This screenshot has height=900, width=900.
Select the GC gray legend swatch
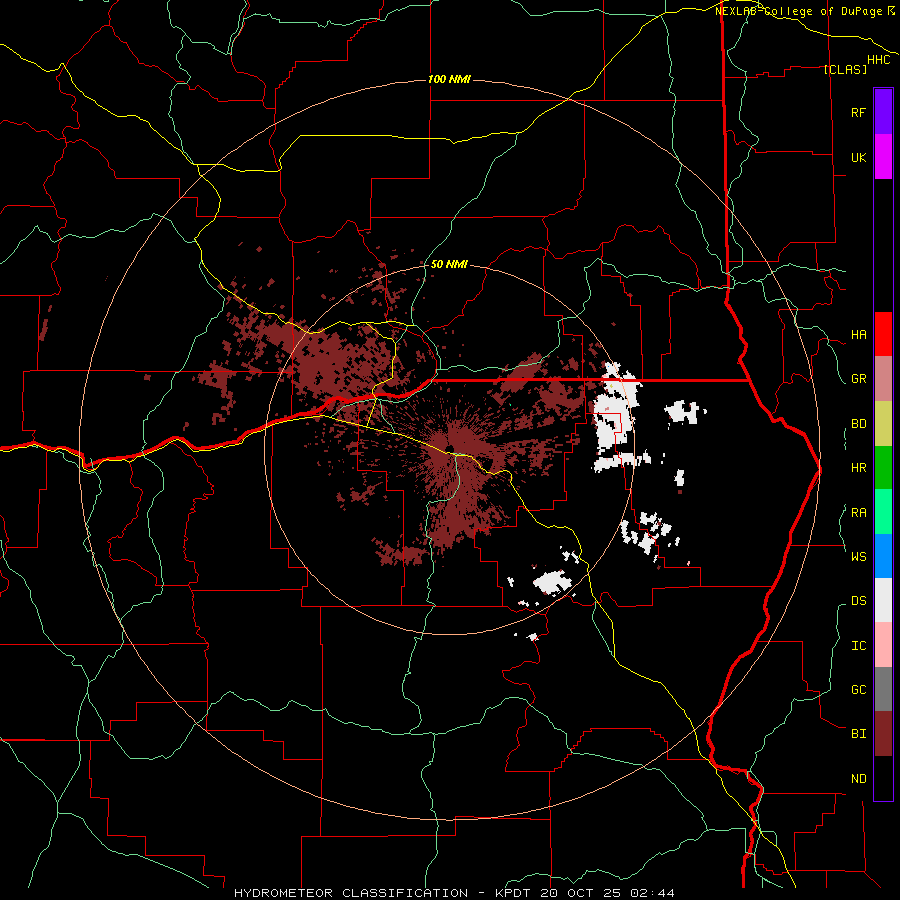tap(883, 689)
